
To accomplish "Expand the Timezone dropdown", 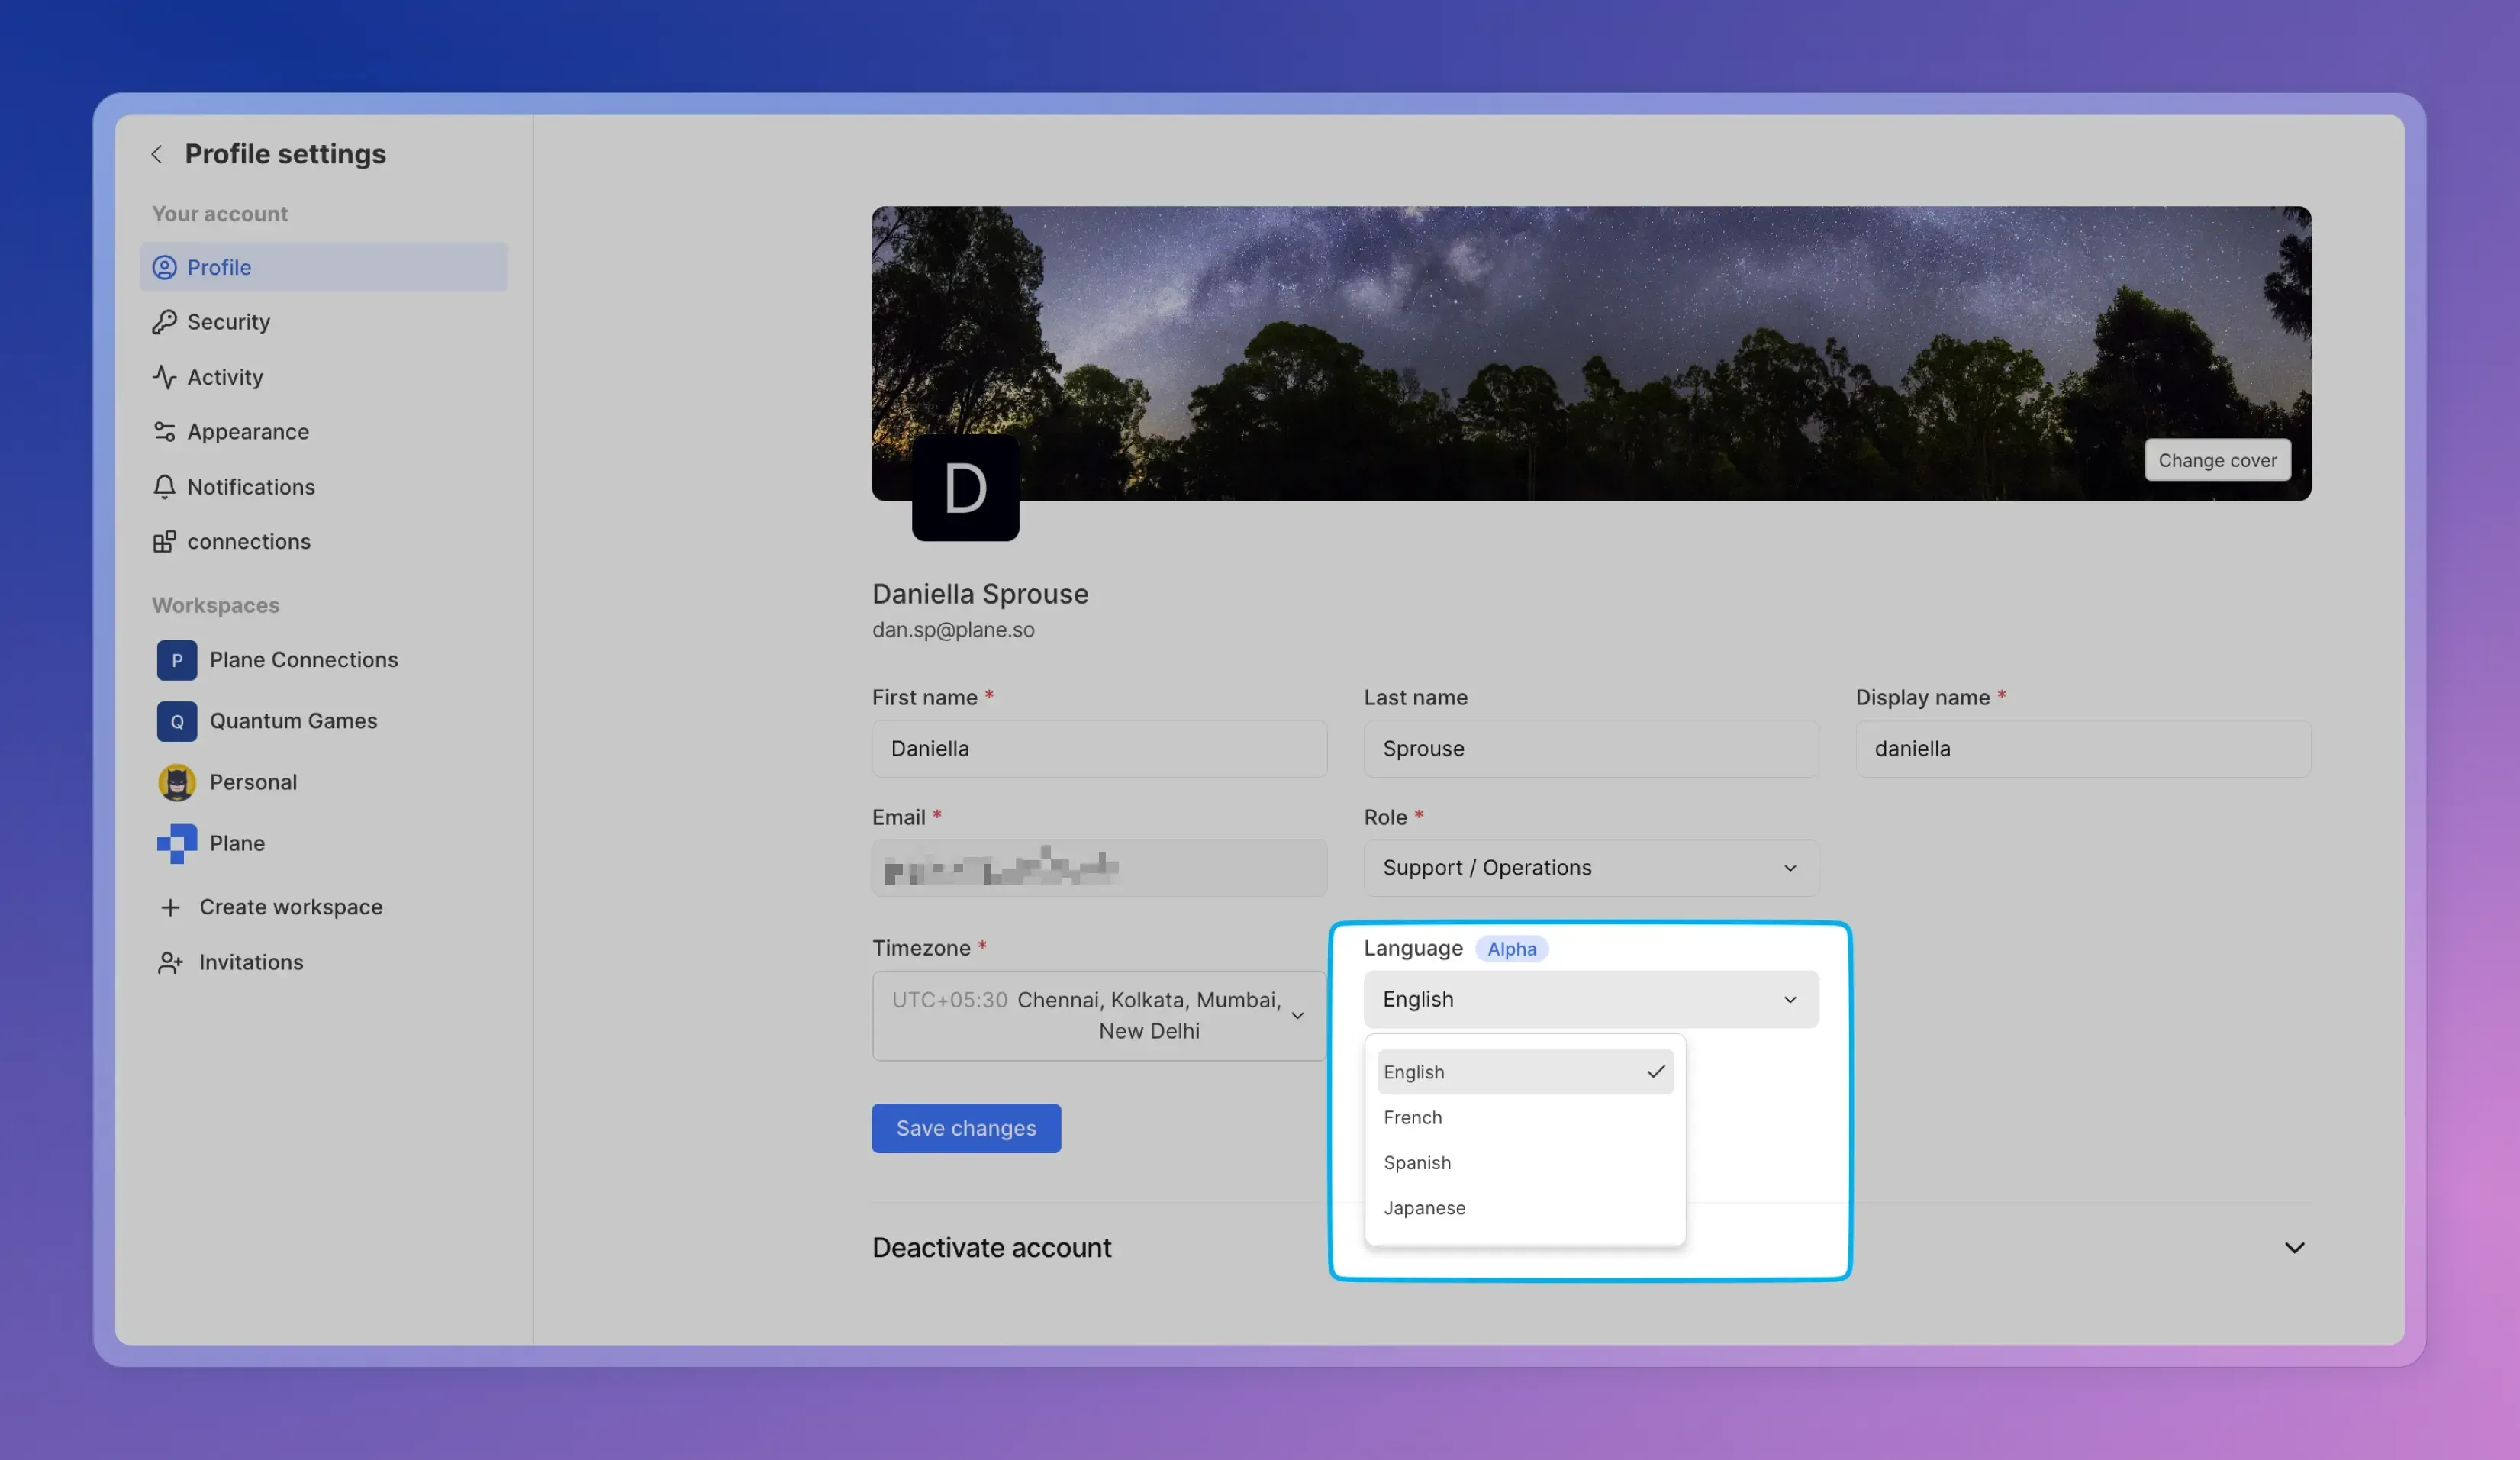I will click(x=1098, y=1015).
